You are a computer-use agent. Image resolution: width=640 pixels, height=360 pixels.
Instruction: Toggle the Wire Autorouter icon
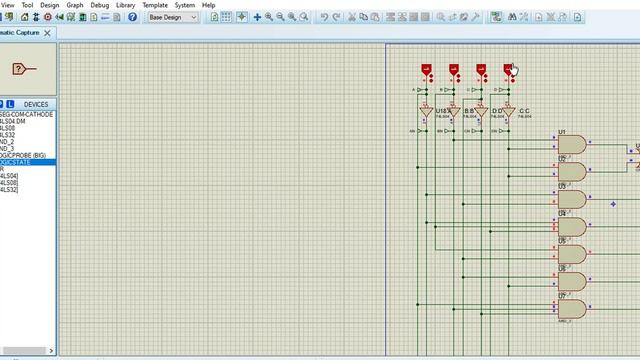click(496, 17)
